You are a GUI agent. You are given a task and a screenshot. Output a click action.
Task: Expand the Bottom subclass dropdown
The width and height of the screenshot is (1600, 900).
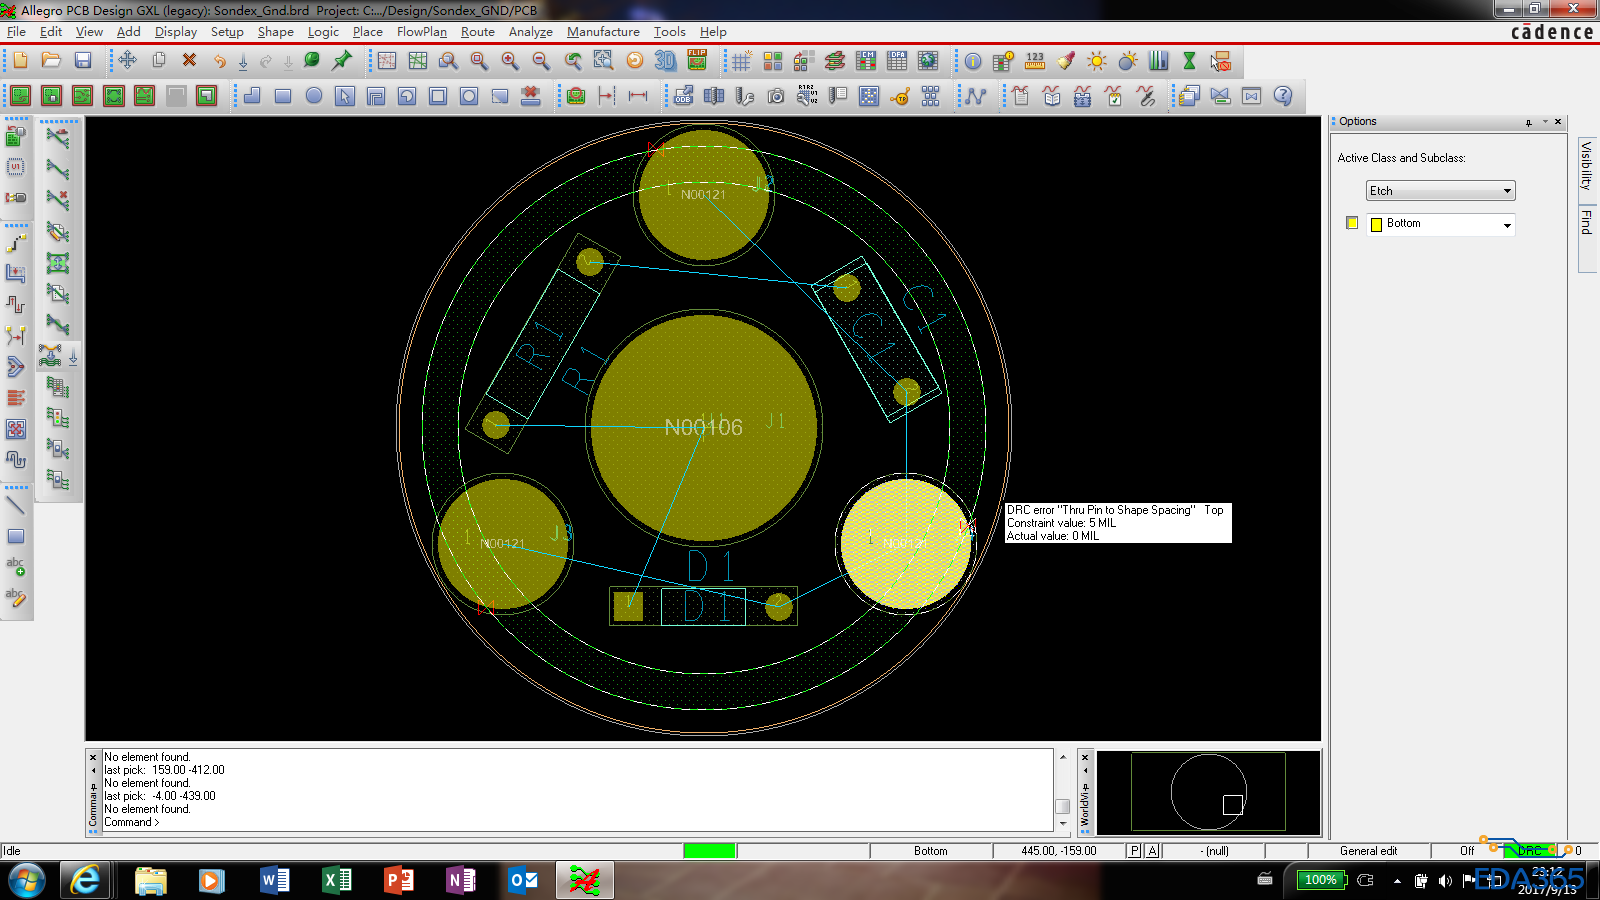[x=1507, y=225]
